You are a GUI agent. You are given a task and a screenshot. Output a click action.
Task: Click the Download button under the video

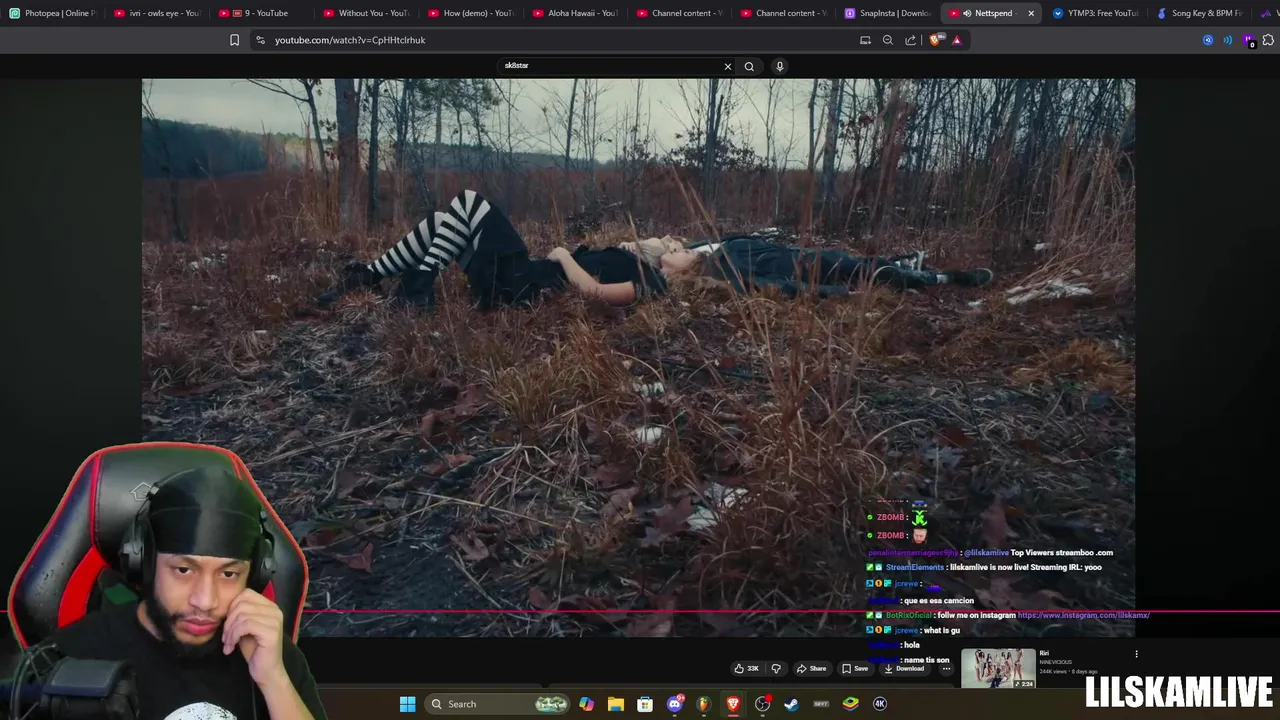[x=905, y=668]
